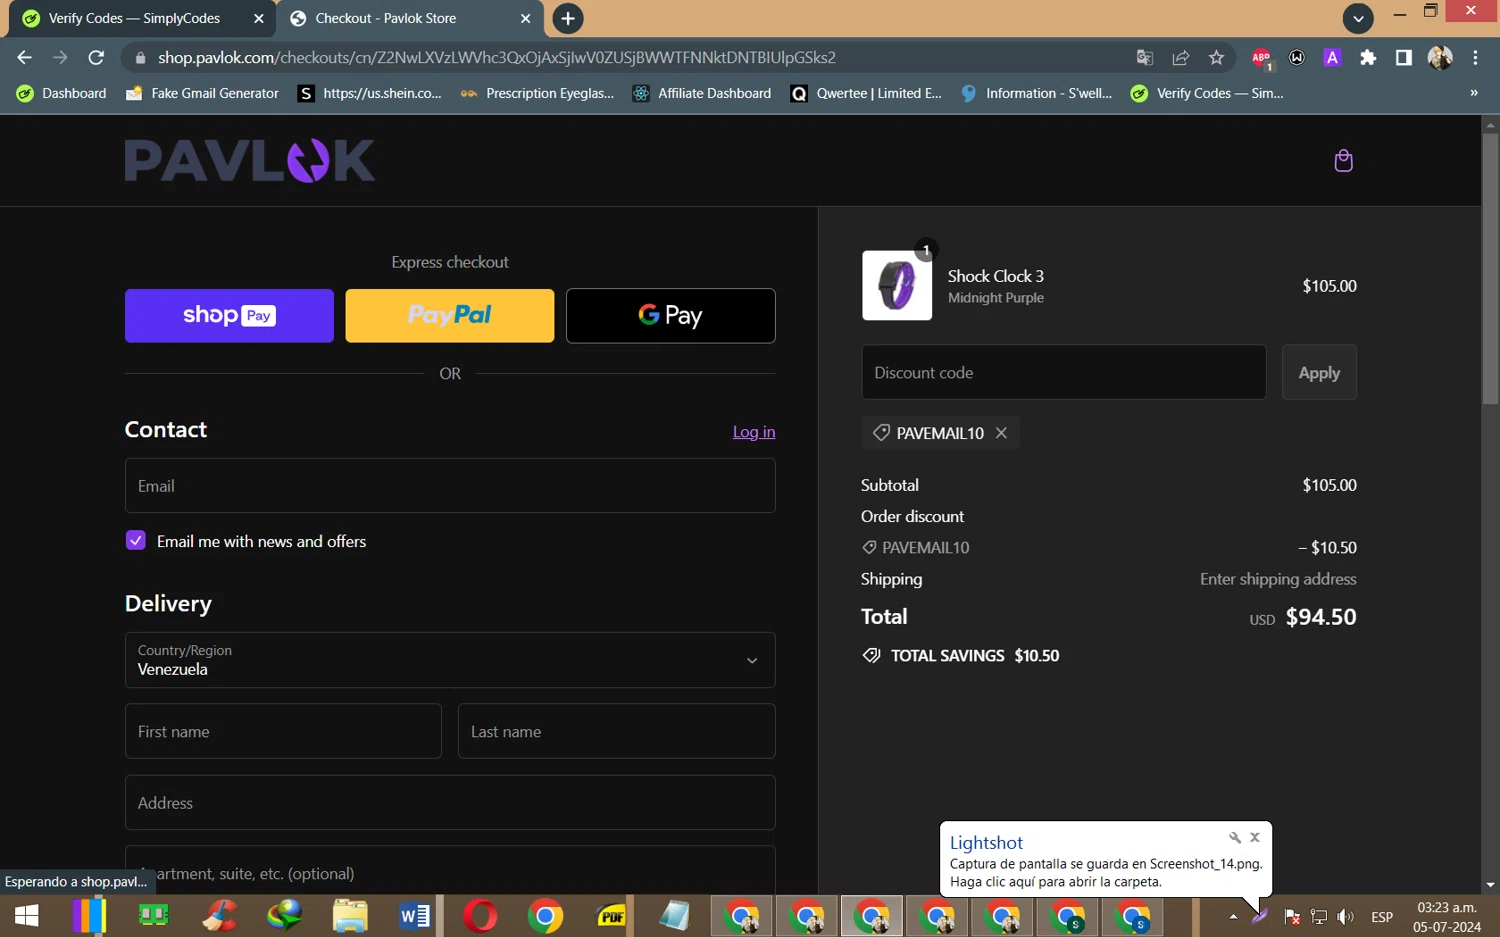
Task: Open the taskbar clock showing 03:23 a.m.
Action: [1447, 916]
